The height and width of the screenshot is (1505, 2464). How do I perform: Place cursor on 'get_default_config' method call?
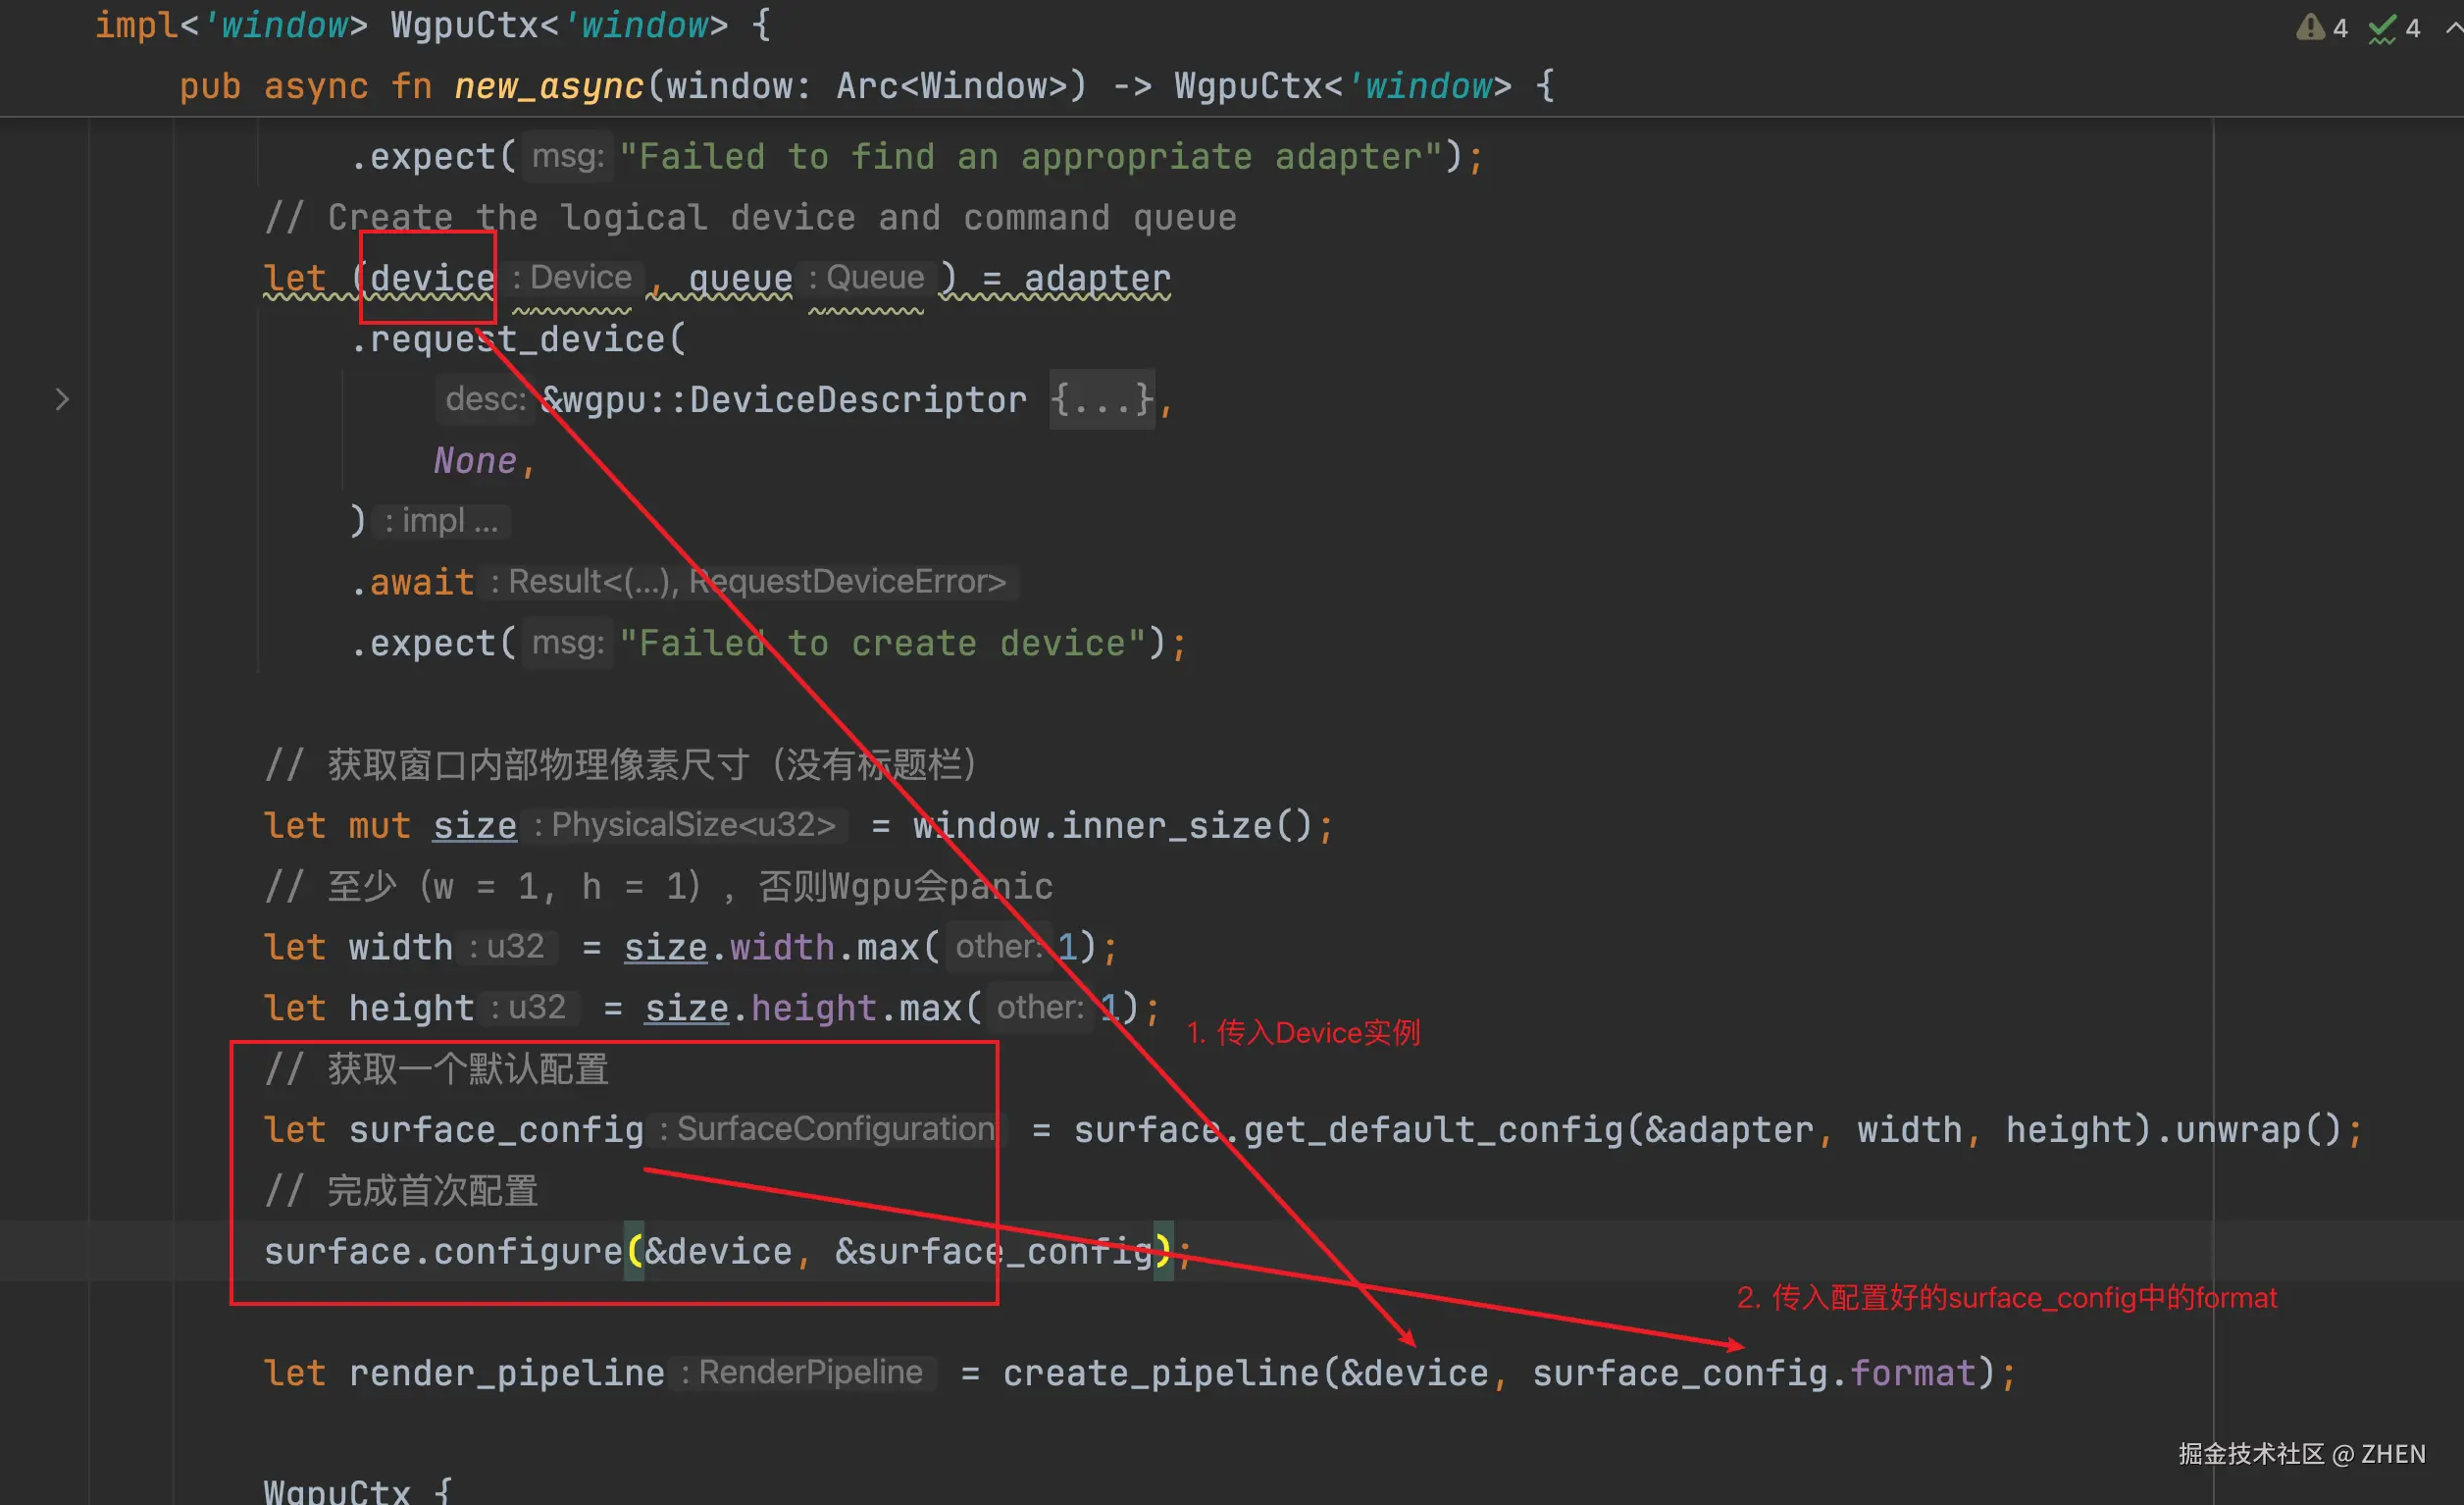[x=1433, y=1130]
